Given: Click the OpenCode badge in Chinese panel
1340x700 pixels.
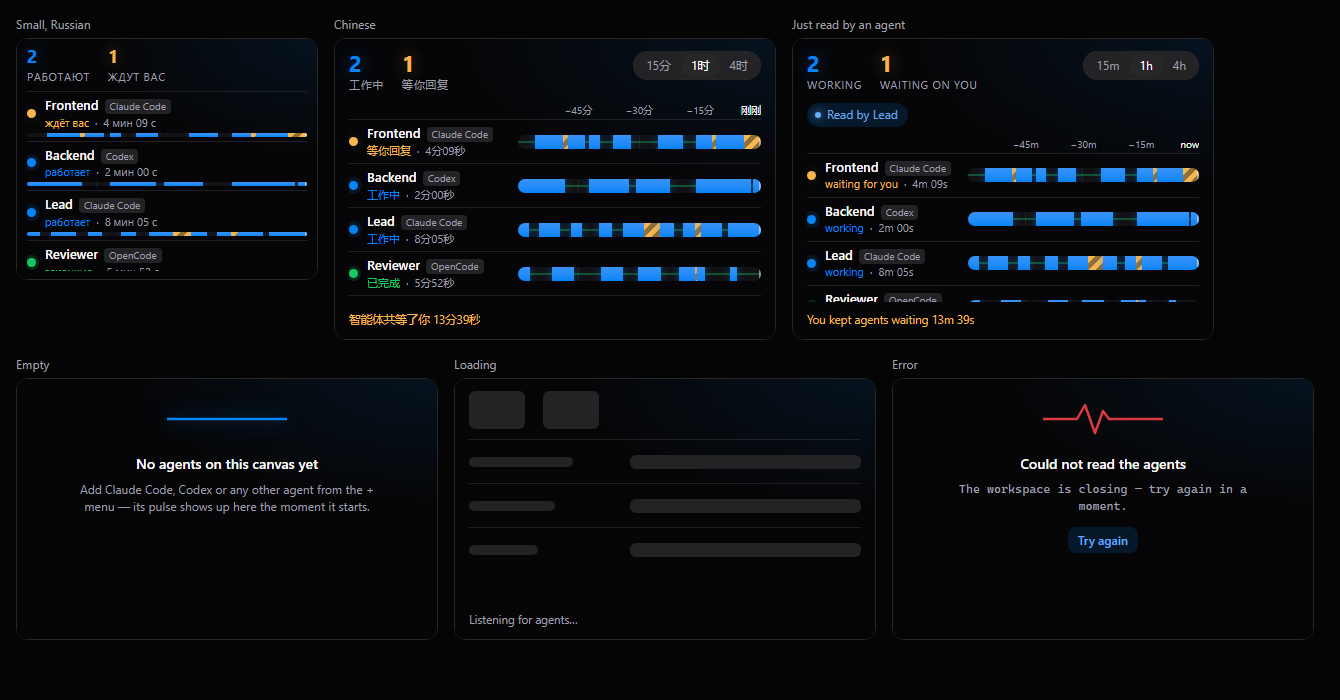Looking at the screenshot, I should coord(455,266).
